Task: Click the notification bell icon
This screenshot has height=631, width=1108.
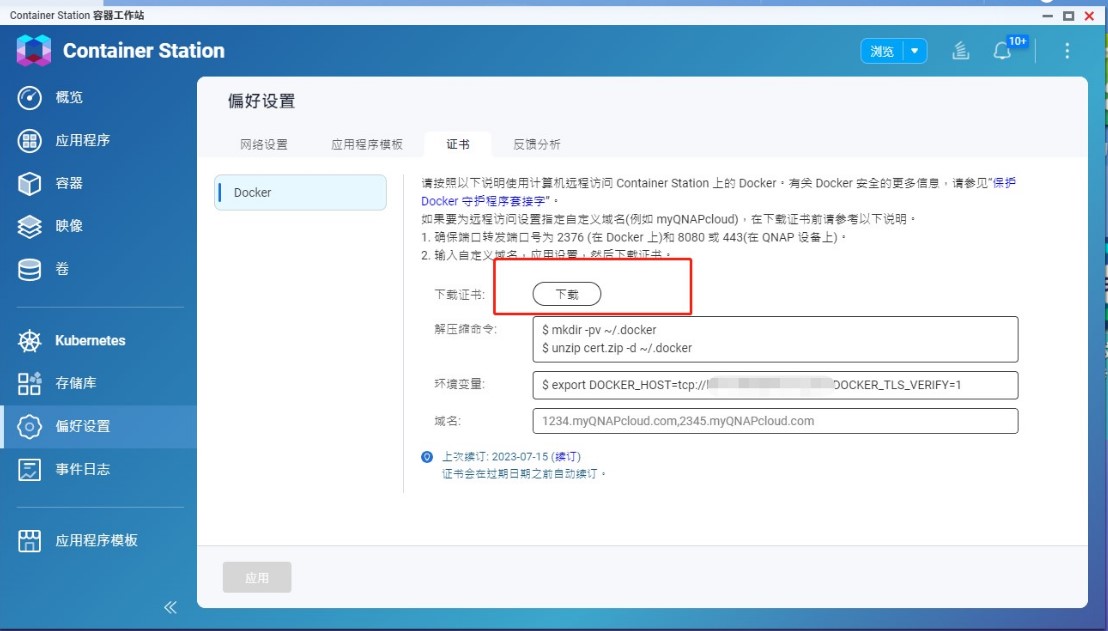Action: tap(1002, 51)
